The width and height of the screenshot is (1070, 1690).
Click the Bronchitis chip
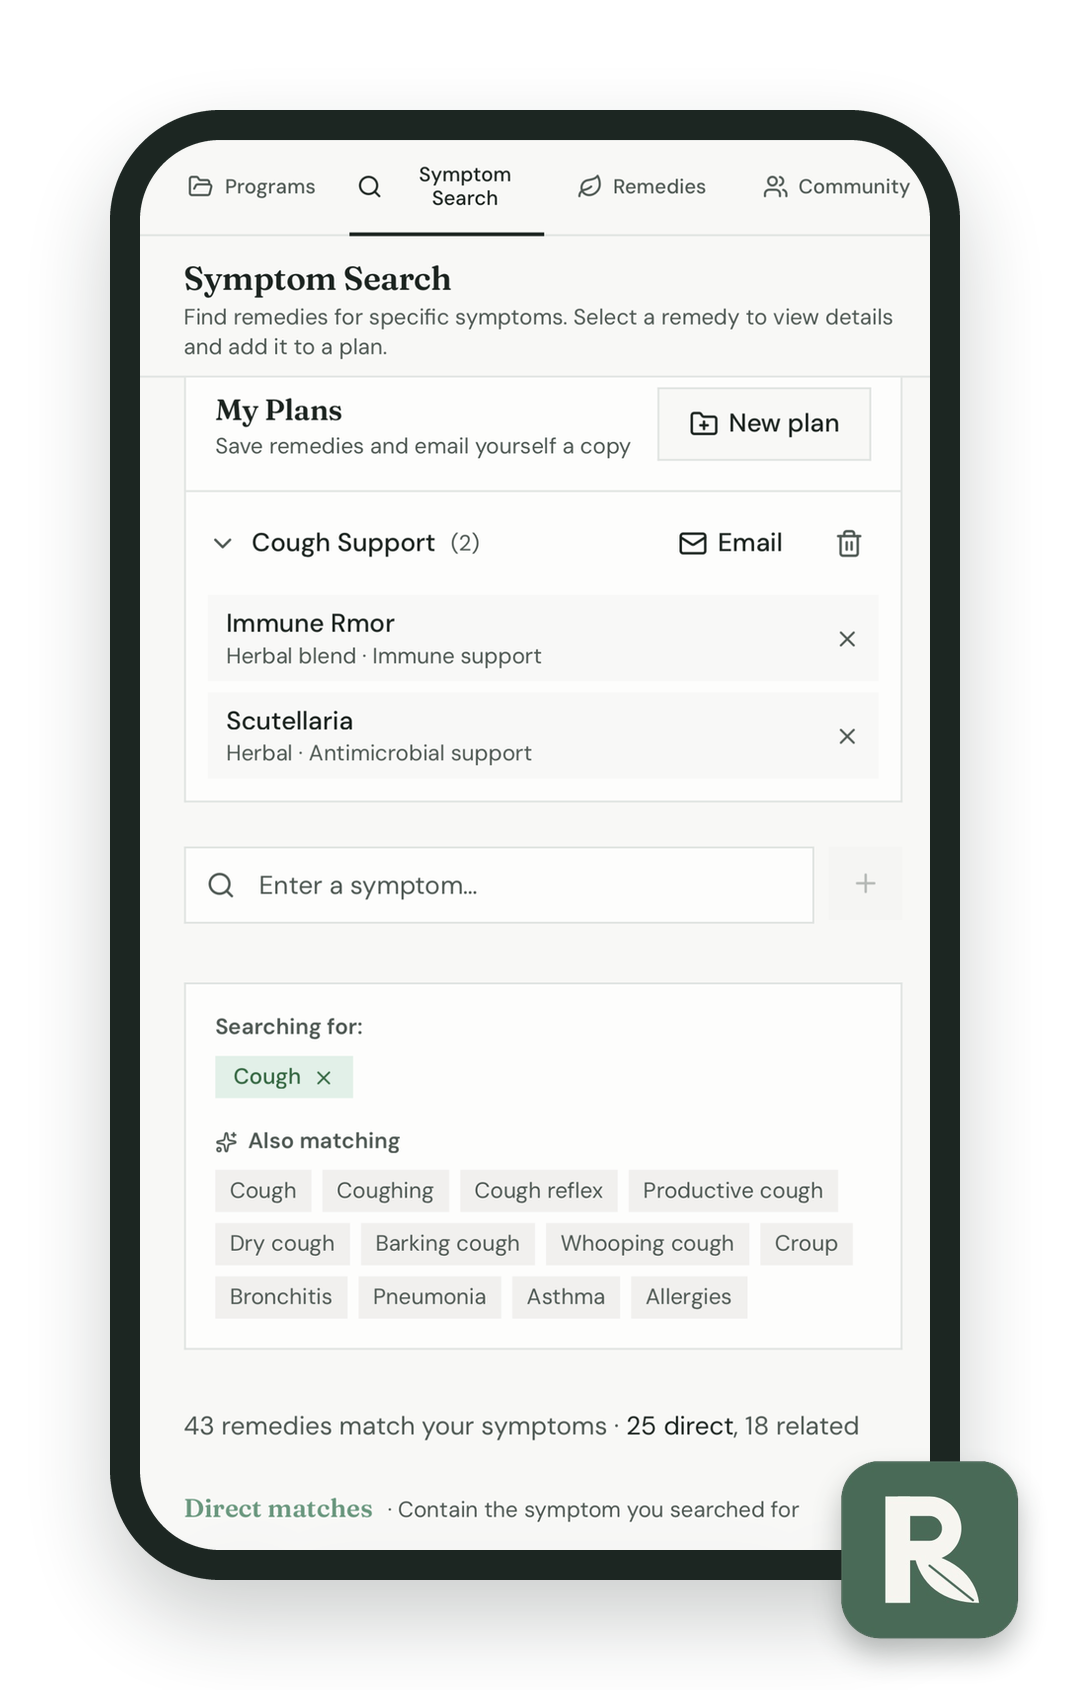(x=281, y=1297)
